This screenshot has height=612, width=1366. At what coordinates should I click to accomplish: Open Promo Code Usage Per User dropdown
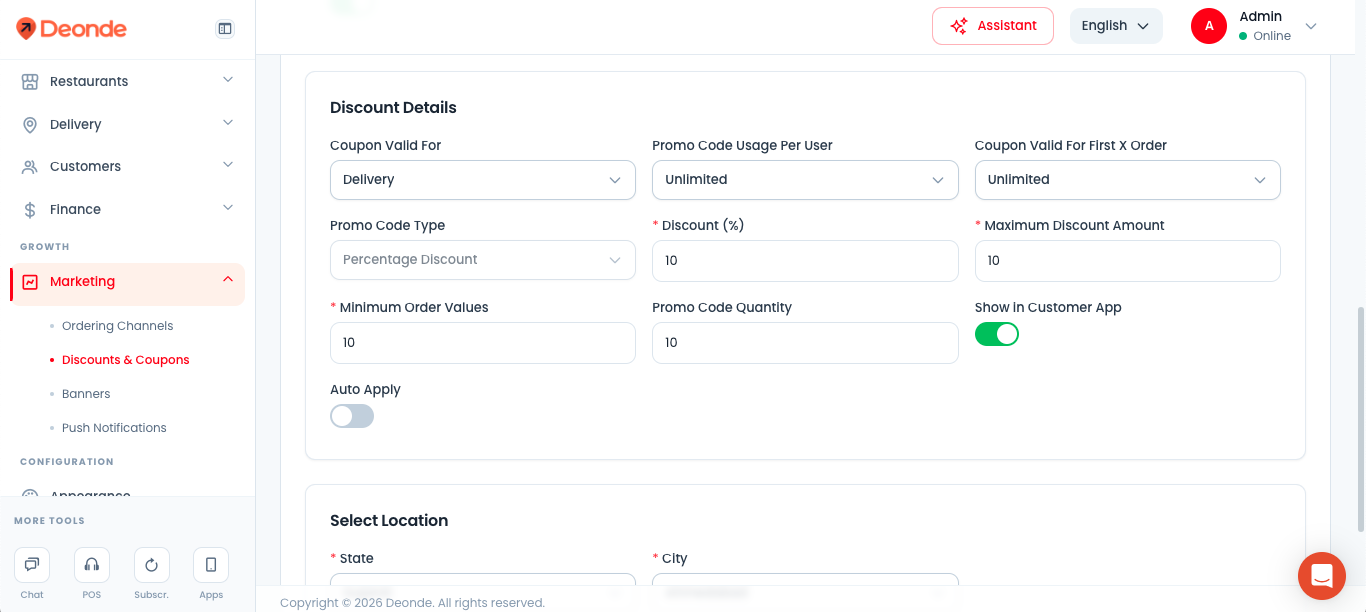click(805, 180)
